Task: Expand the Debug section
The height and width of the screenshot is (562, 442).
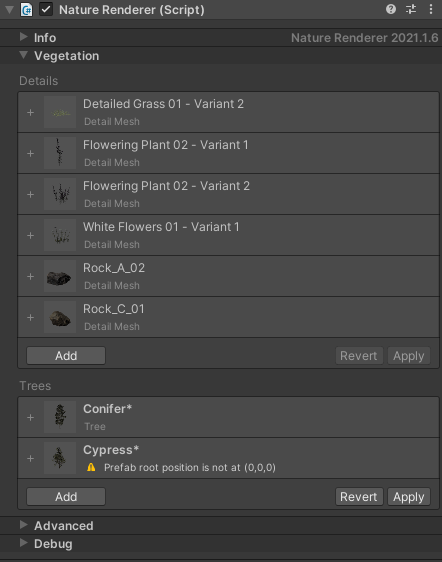Action: [x=24, y=543]
